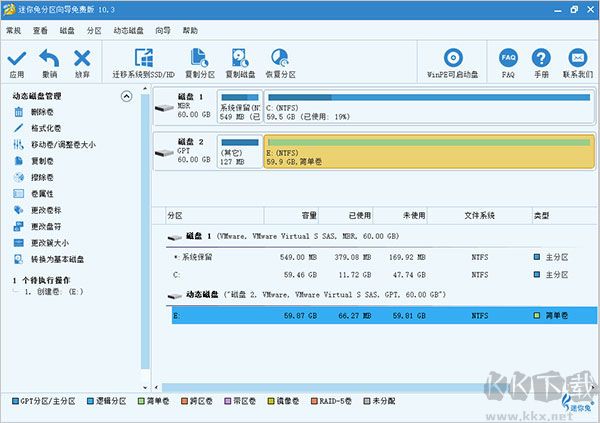Click left panel scrollbar up arrow

point(145,89)
